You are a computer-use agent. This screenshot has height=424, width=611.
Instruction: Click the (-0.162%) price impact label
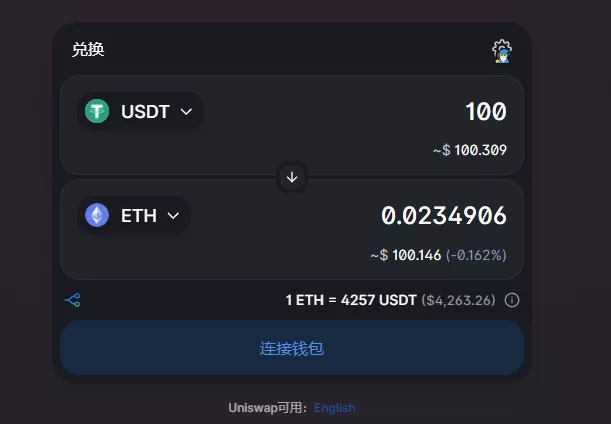(476, 255)
